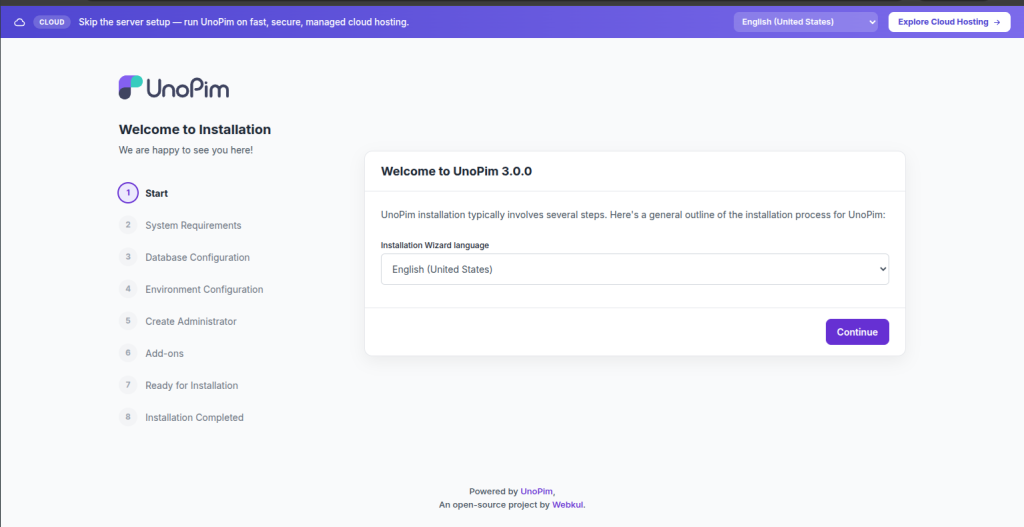This screenshot has height=527, width=1024.
Task: Click the 'Welcome to Installation' heading
Action: [x=195, y=129]
